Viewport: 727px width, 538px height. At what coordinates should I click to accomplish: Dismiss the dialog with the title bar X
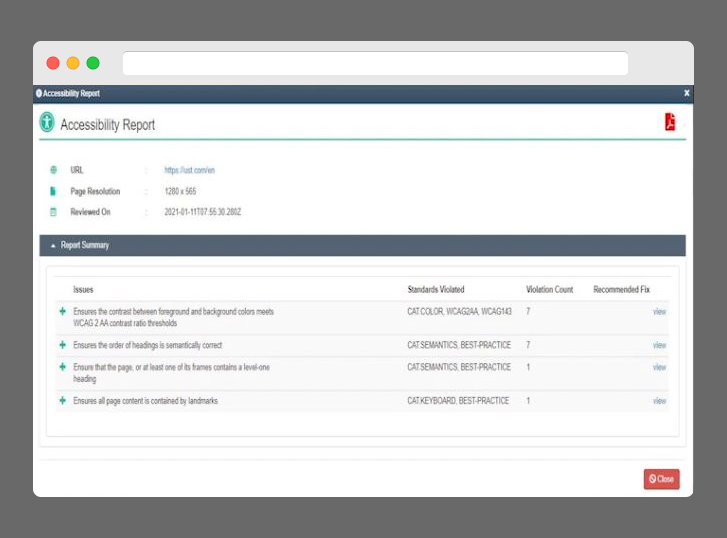pos(686,93)
